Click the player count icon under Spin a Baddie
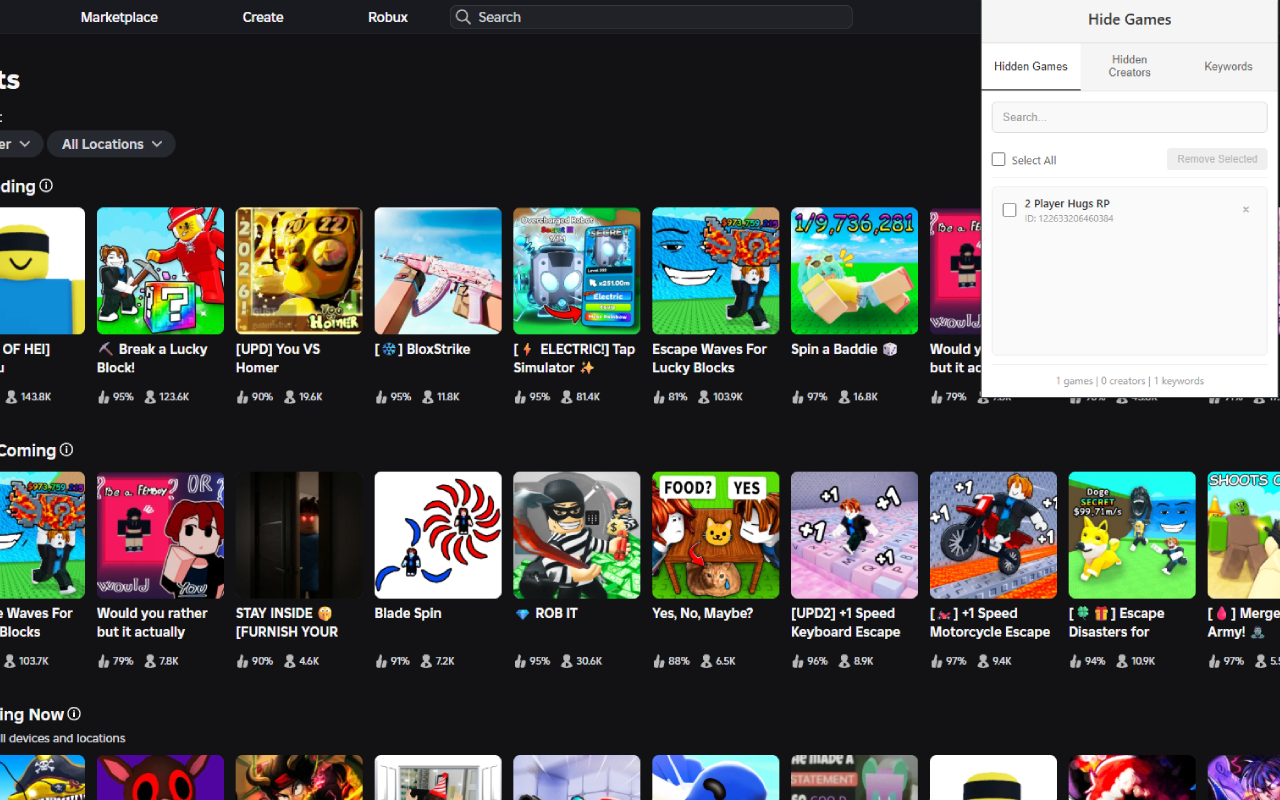Screen dimensions: 1280x800 pyautogui.click(x=844, y=397)
